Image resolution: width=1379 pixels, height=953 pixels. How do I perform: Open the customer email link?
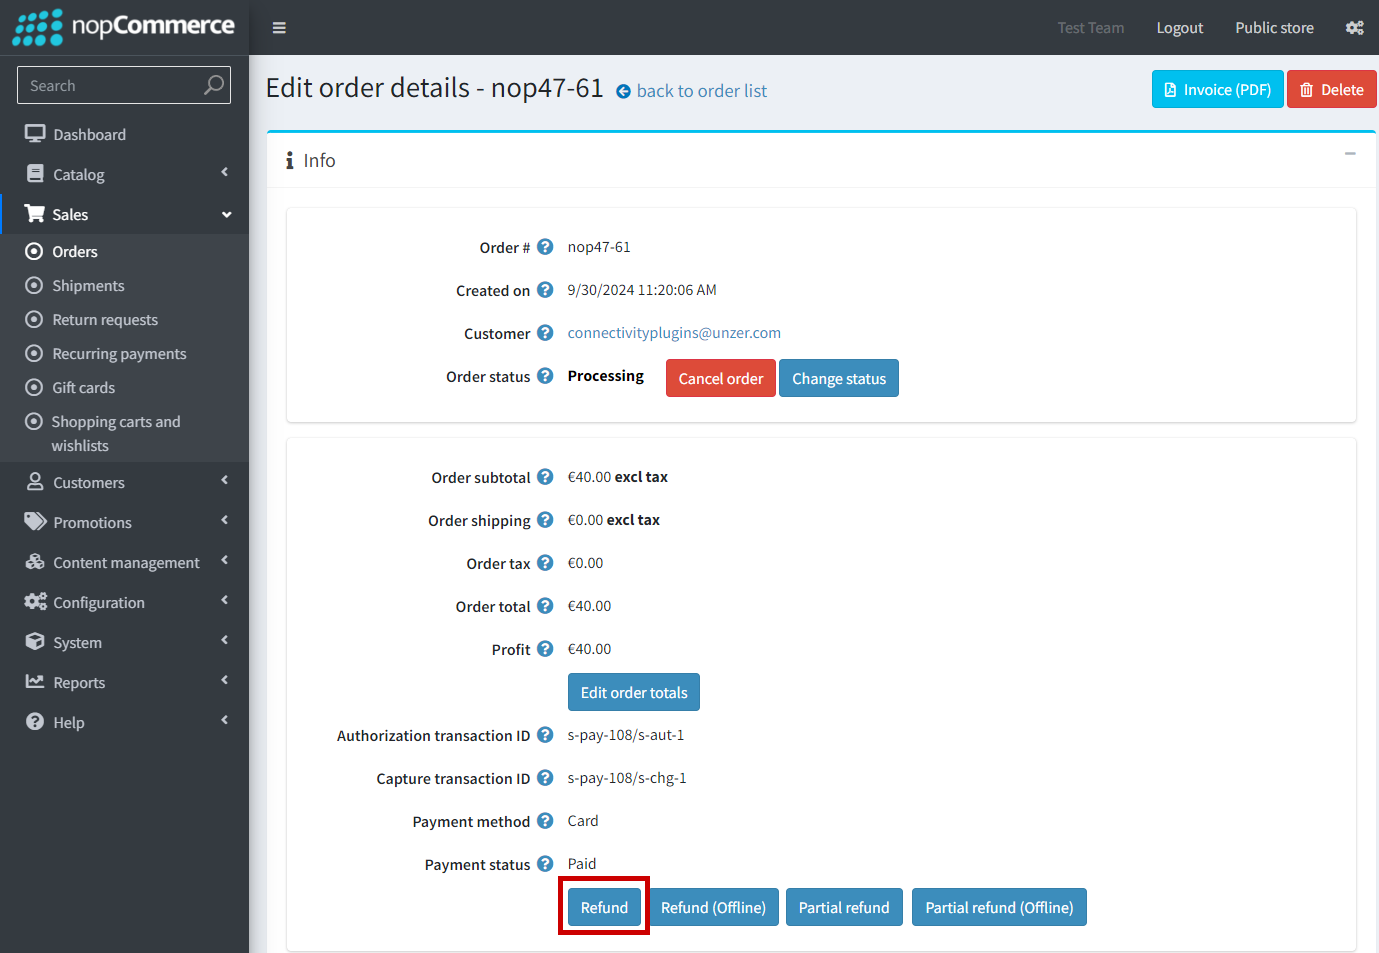674,333
